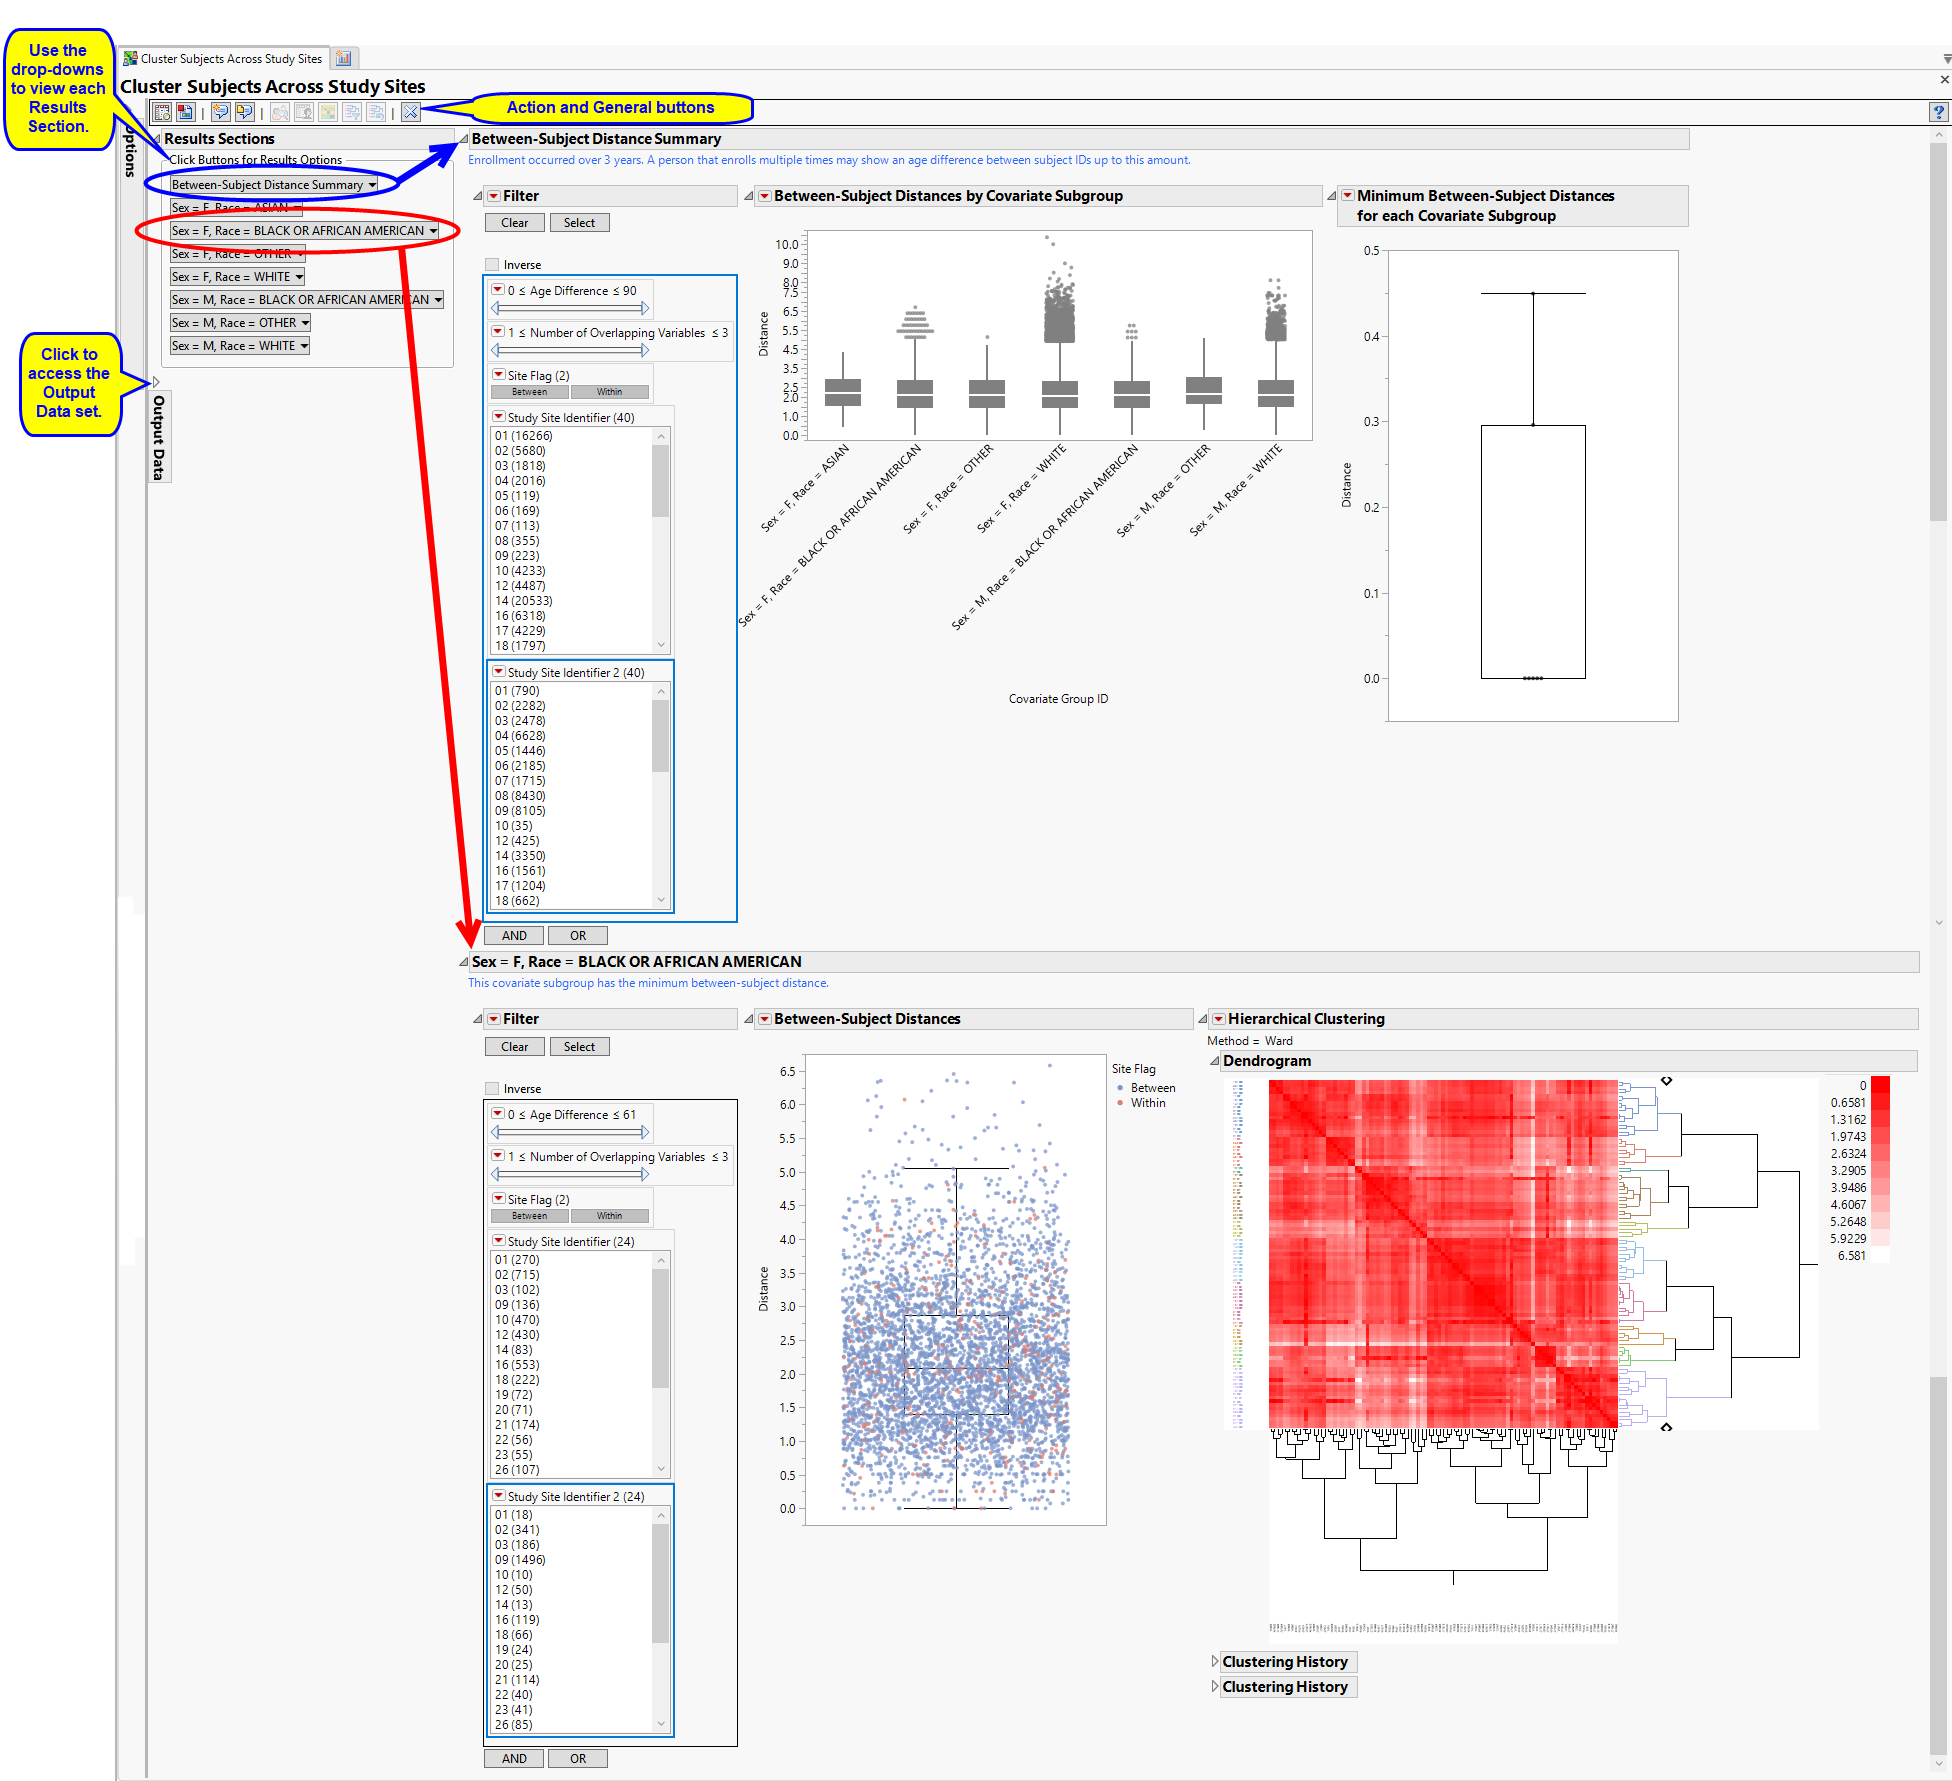Open Sex = M, Race = WHITE dropdown
Viewport: 1952px width, 1781px height.
point(239,346)
